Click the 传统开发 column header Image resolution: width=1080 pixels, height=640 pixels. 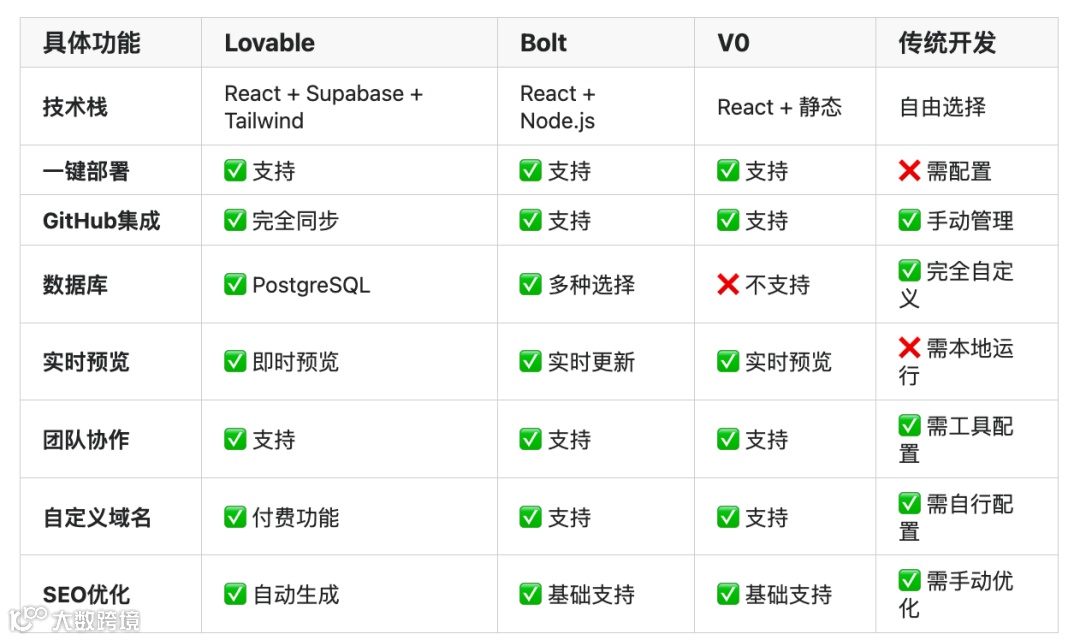946,43
